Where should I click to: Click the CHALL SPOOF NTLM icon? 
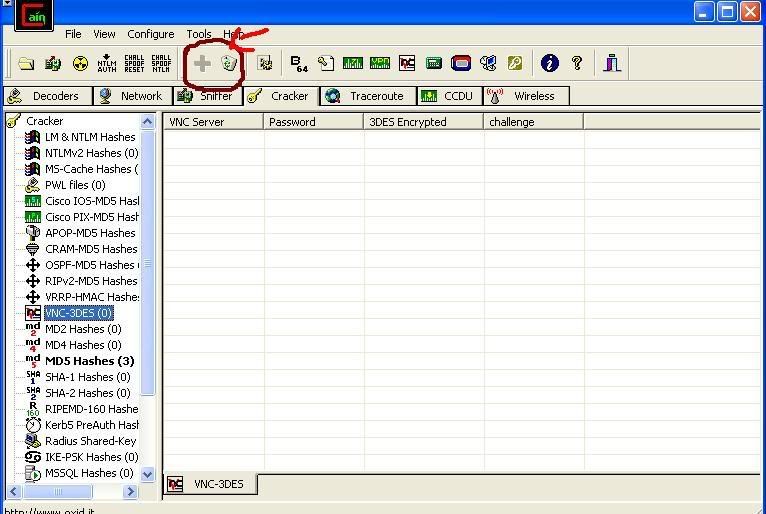(x=161, y=64)
